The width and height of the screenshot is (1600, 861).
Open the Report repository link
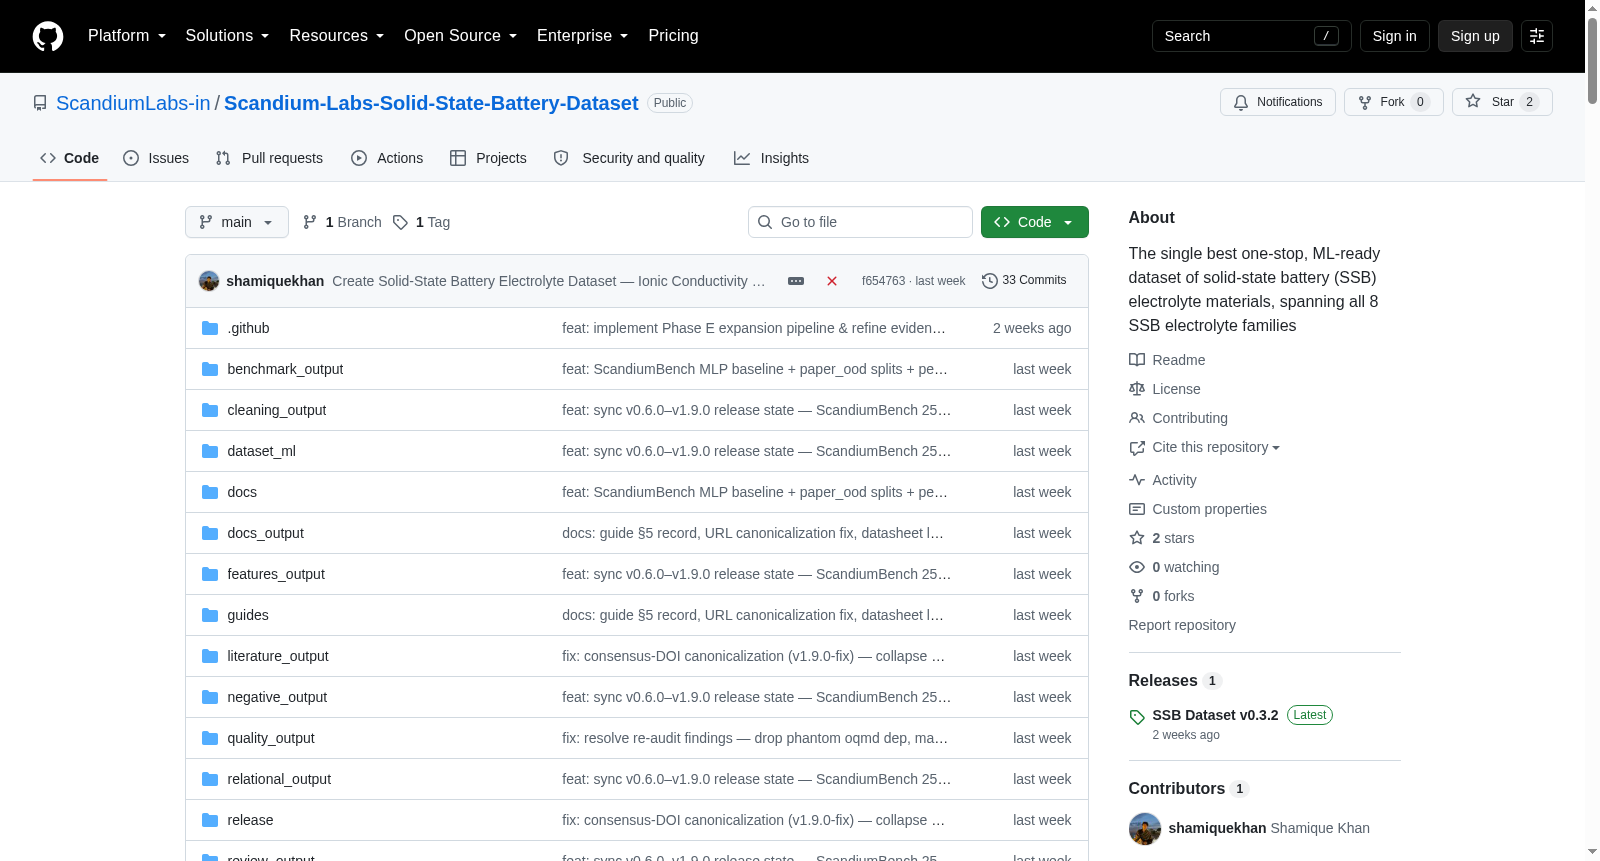[1182, 625]
